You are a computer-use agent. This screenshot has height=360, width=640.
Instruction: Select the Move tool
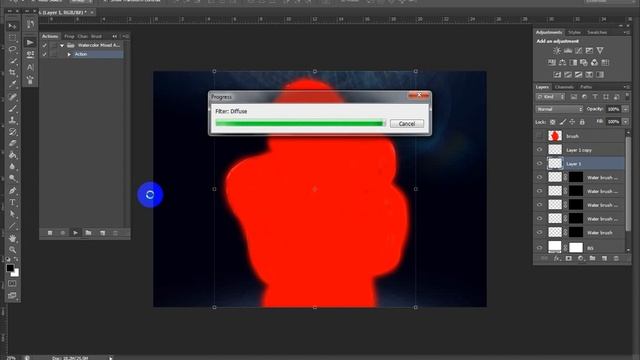click(x=12, y=27)
